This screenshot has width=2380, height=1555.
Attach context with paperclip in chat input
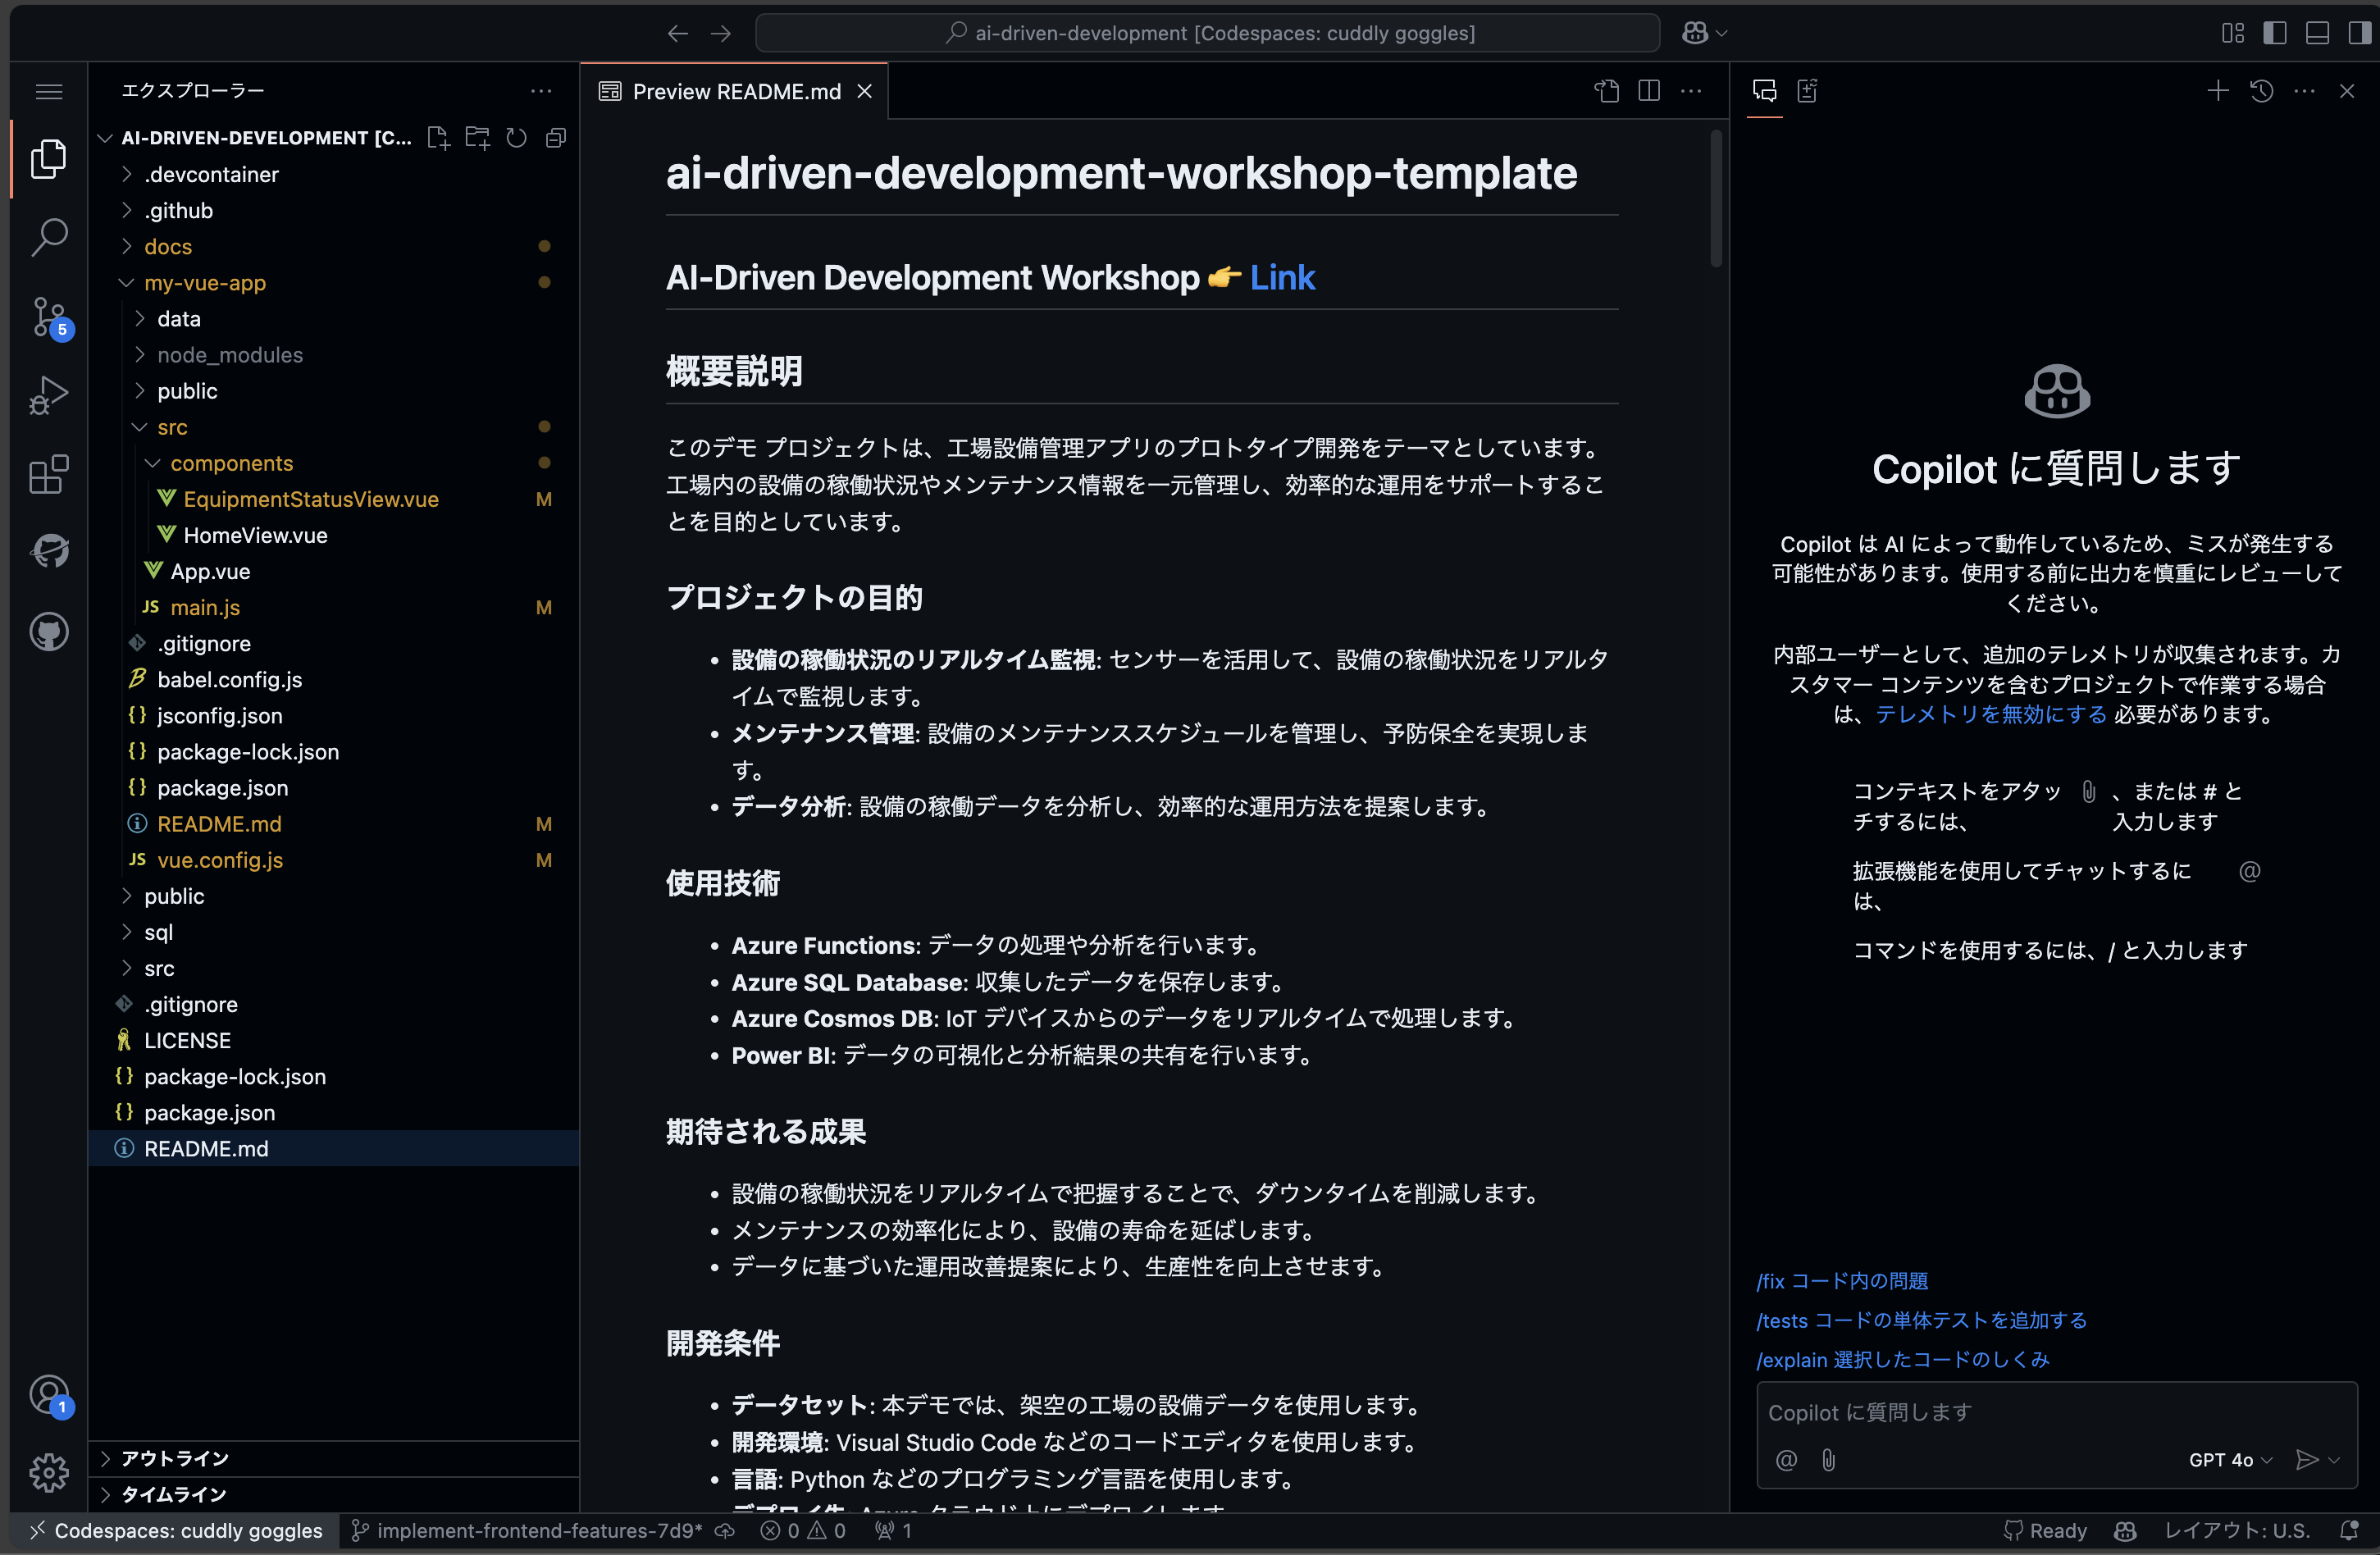(1828, 1460)
